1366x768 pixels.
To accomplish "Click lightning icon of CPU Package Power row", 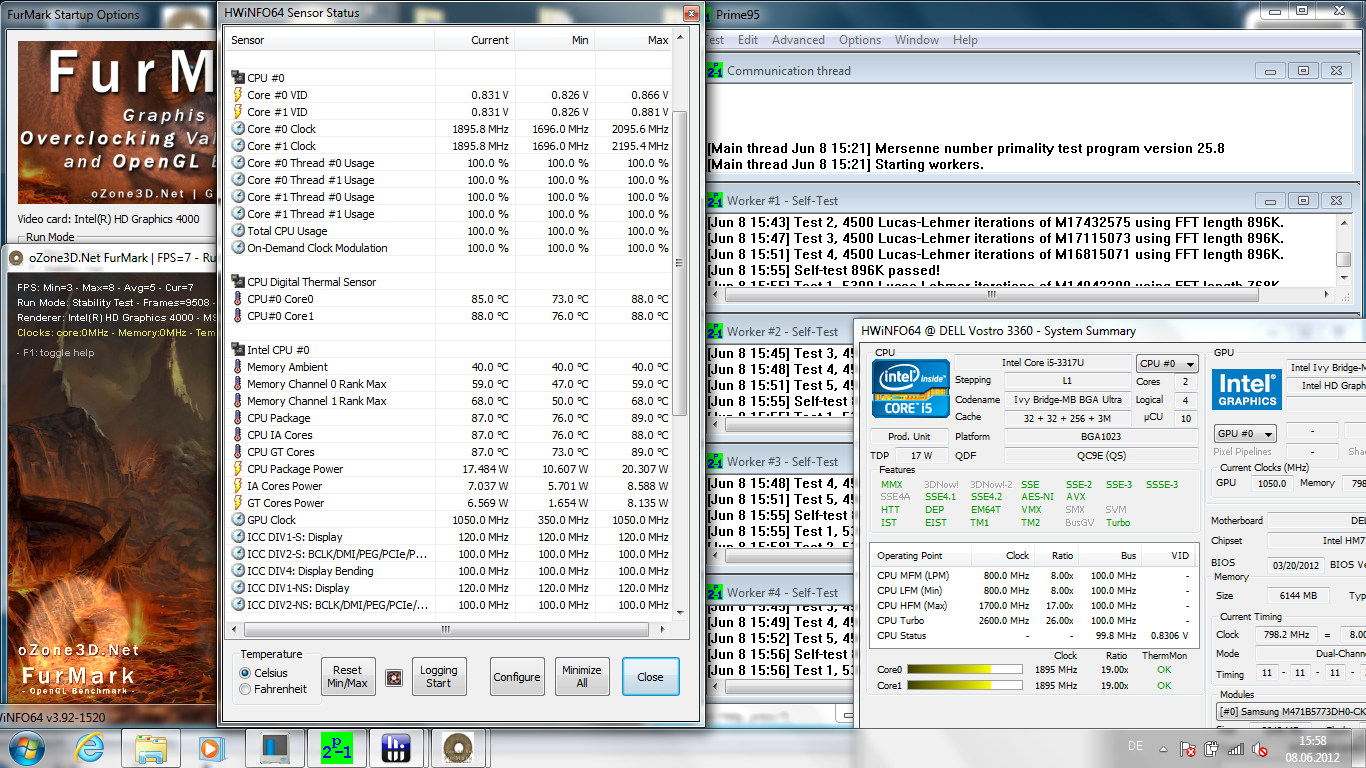I will tap(238, 469).
